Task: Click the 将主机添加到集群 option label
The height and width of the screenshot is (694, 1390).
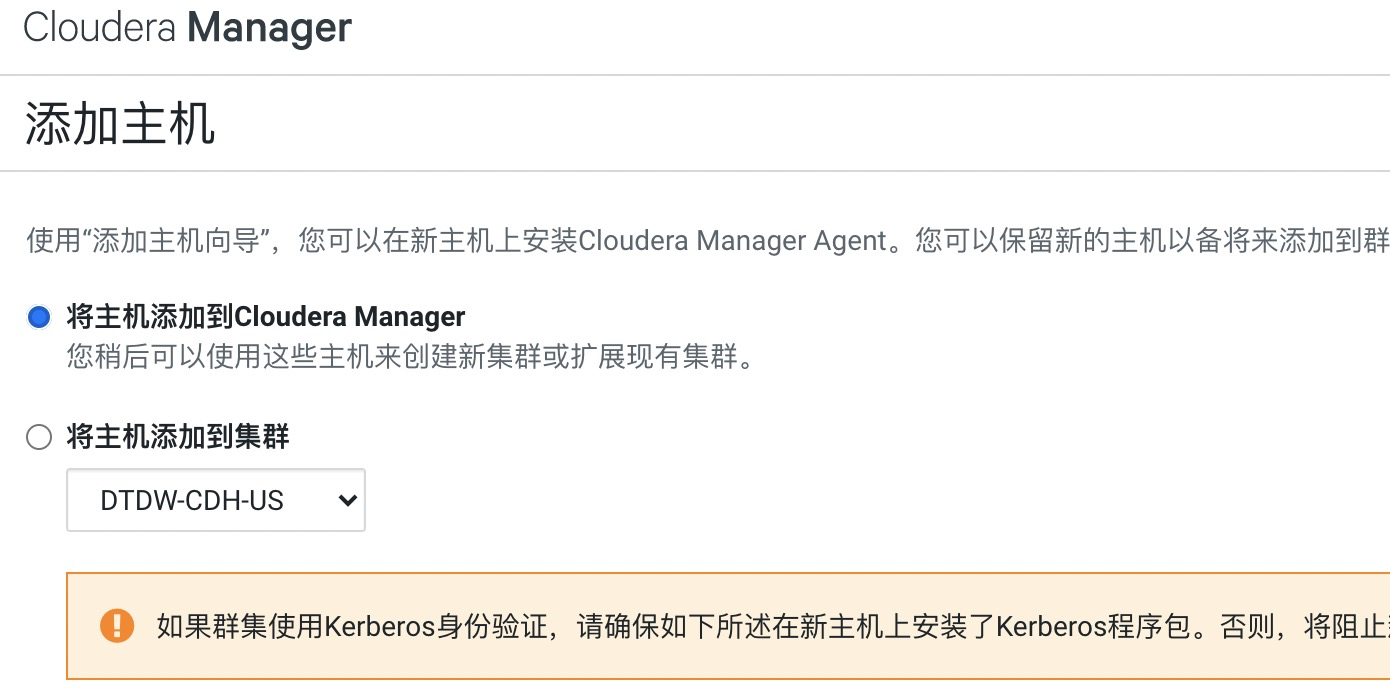Action: [178, 437]
